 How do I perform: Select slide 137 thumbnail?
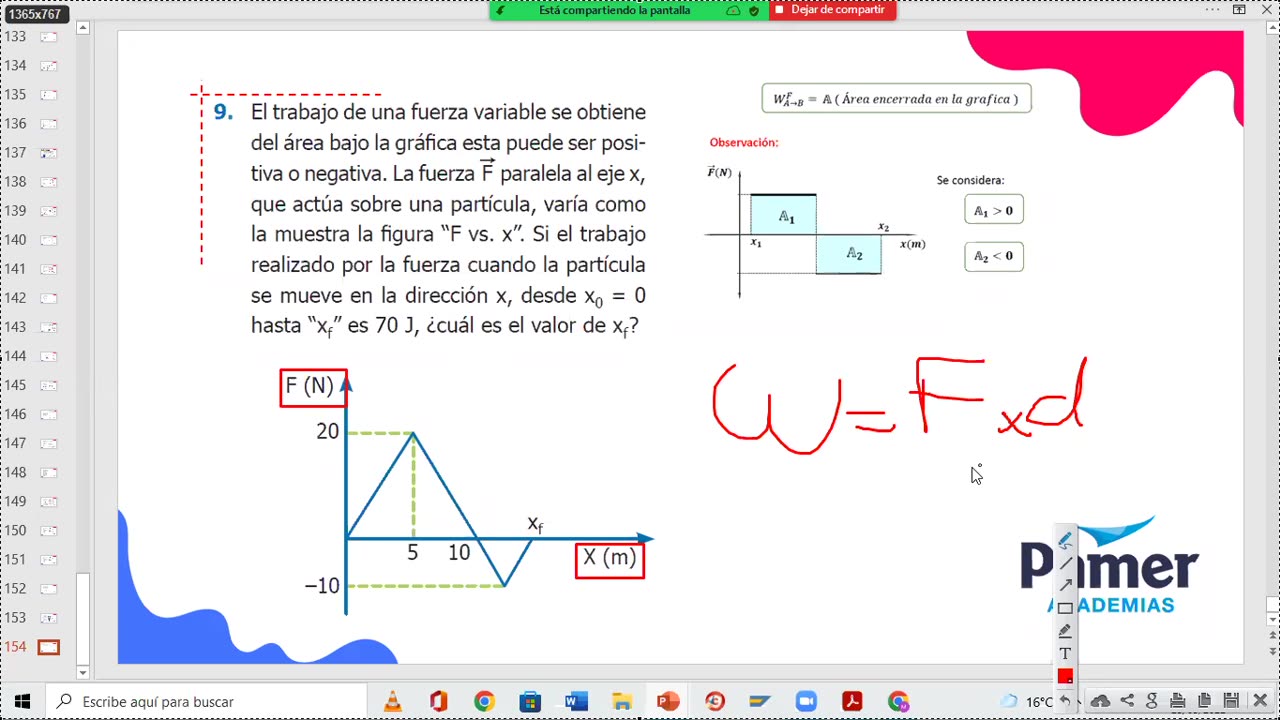click(x=48, y=153)
